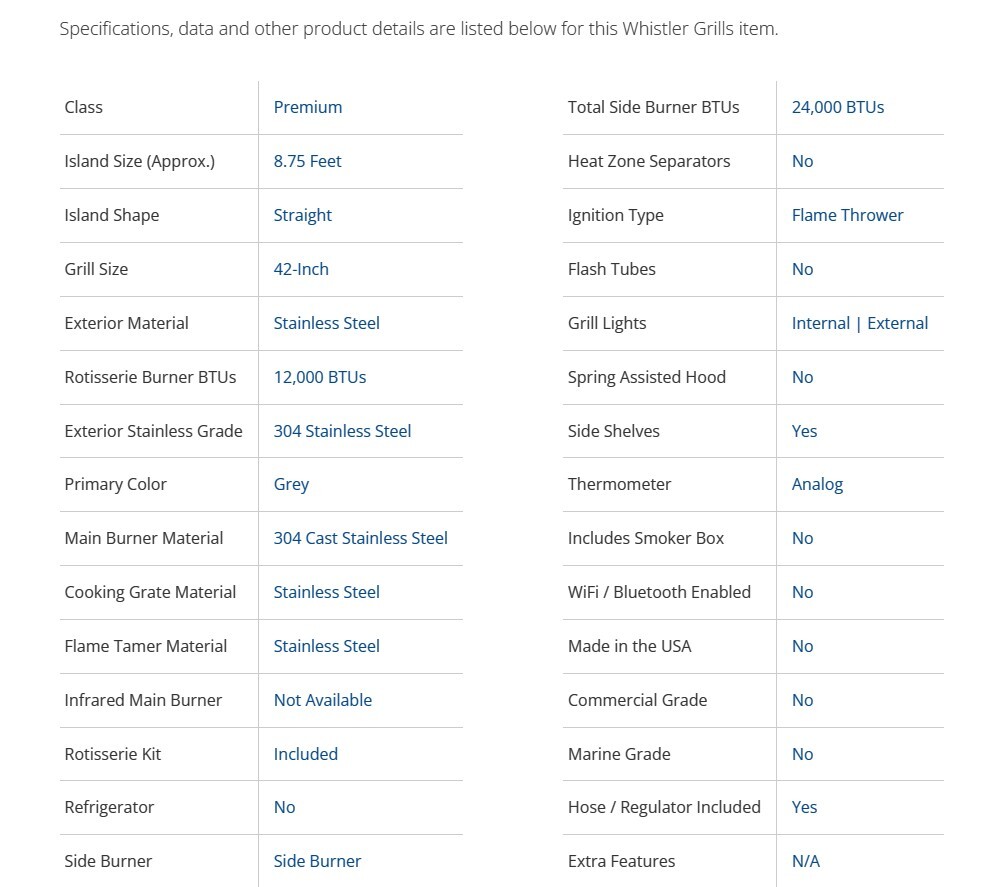
Task: Click the Exterior Material Stainless Steel link
Action: click(326, 323)
